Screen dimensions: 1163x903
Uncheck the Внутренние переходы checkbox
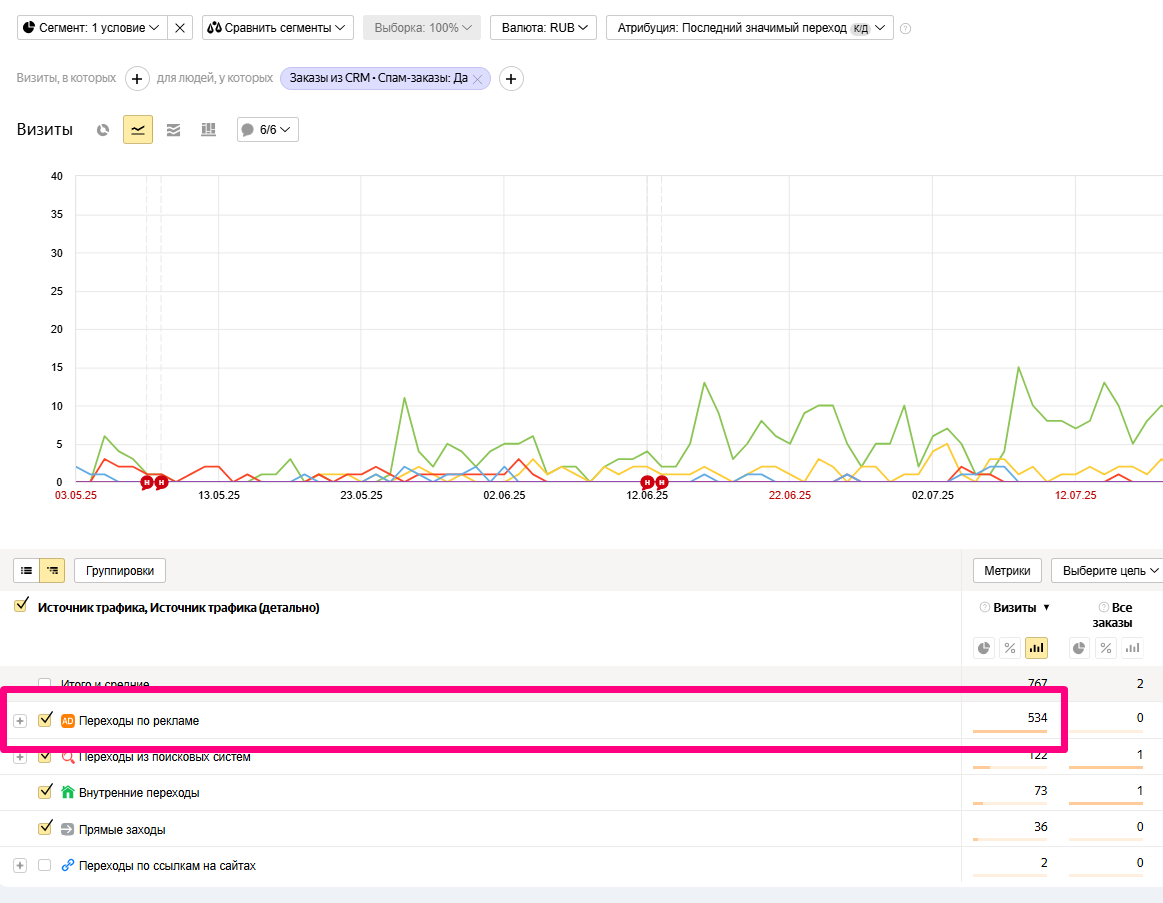coord(44,792)
